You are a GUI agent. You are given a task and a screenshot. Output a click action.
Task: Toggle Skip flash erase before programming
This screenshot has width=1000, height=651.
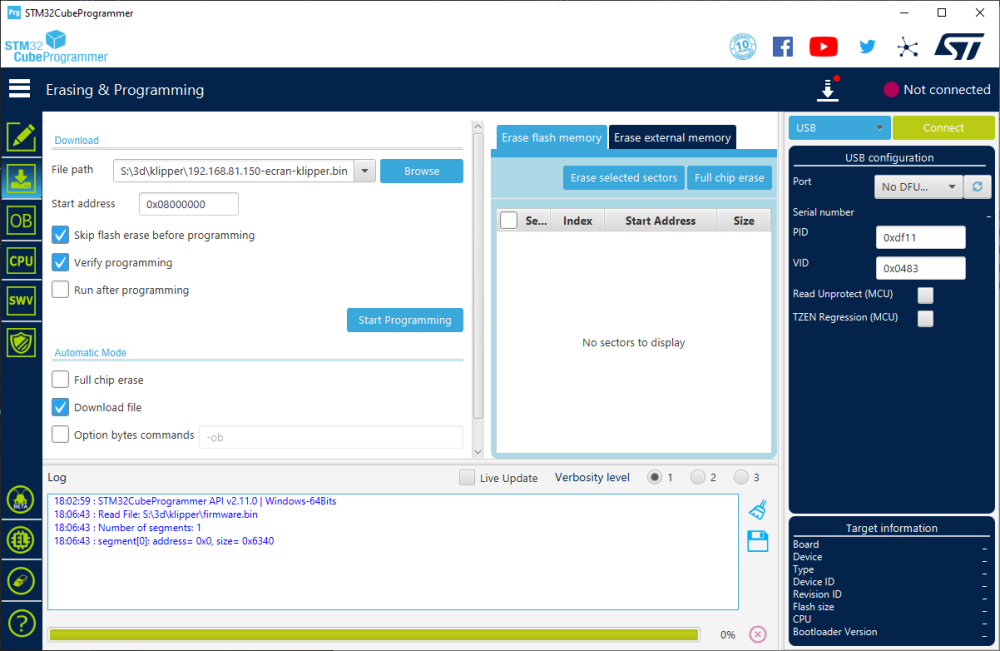pos(61,235)
